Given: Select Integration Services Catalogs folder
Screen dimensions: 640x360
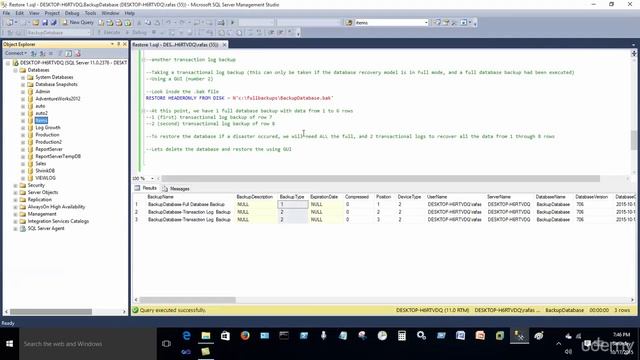Looking at the screenshot, I should pyautogui.click(x=58, y=221).
